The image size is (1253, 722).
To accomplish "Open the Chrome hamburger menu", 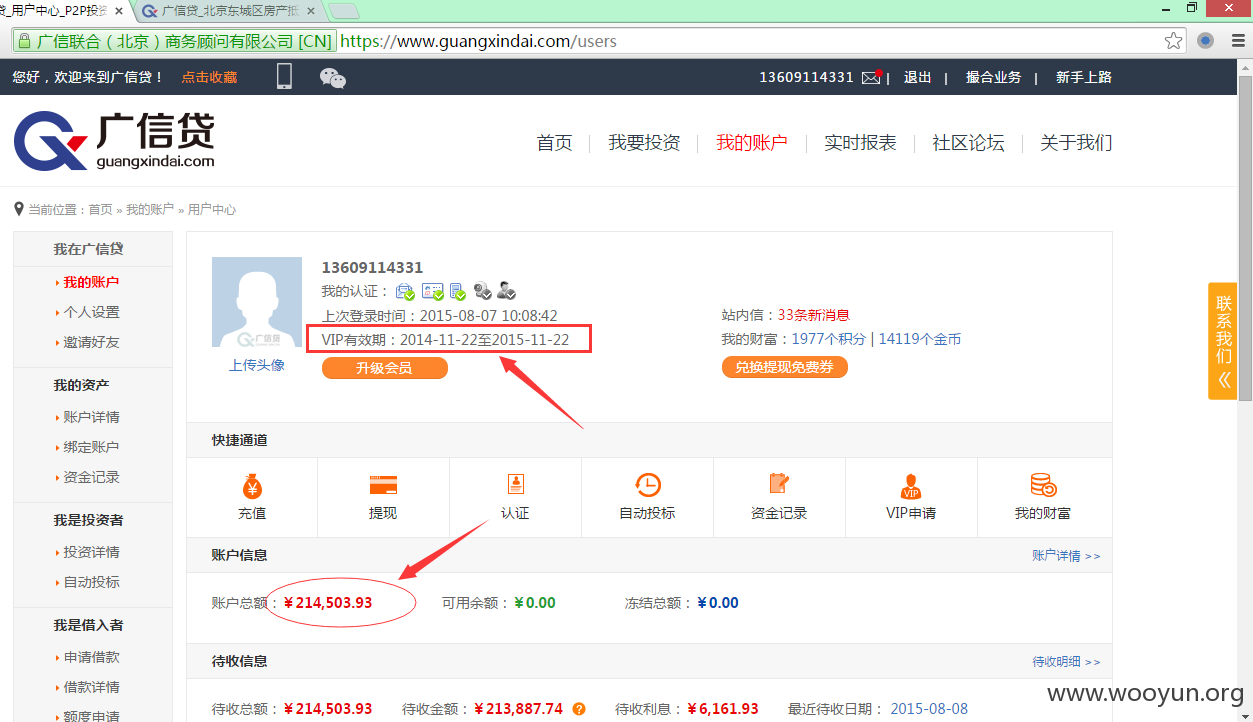I will [1237, 41].
